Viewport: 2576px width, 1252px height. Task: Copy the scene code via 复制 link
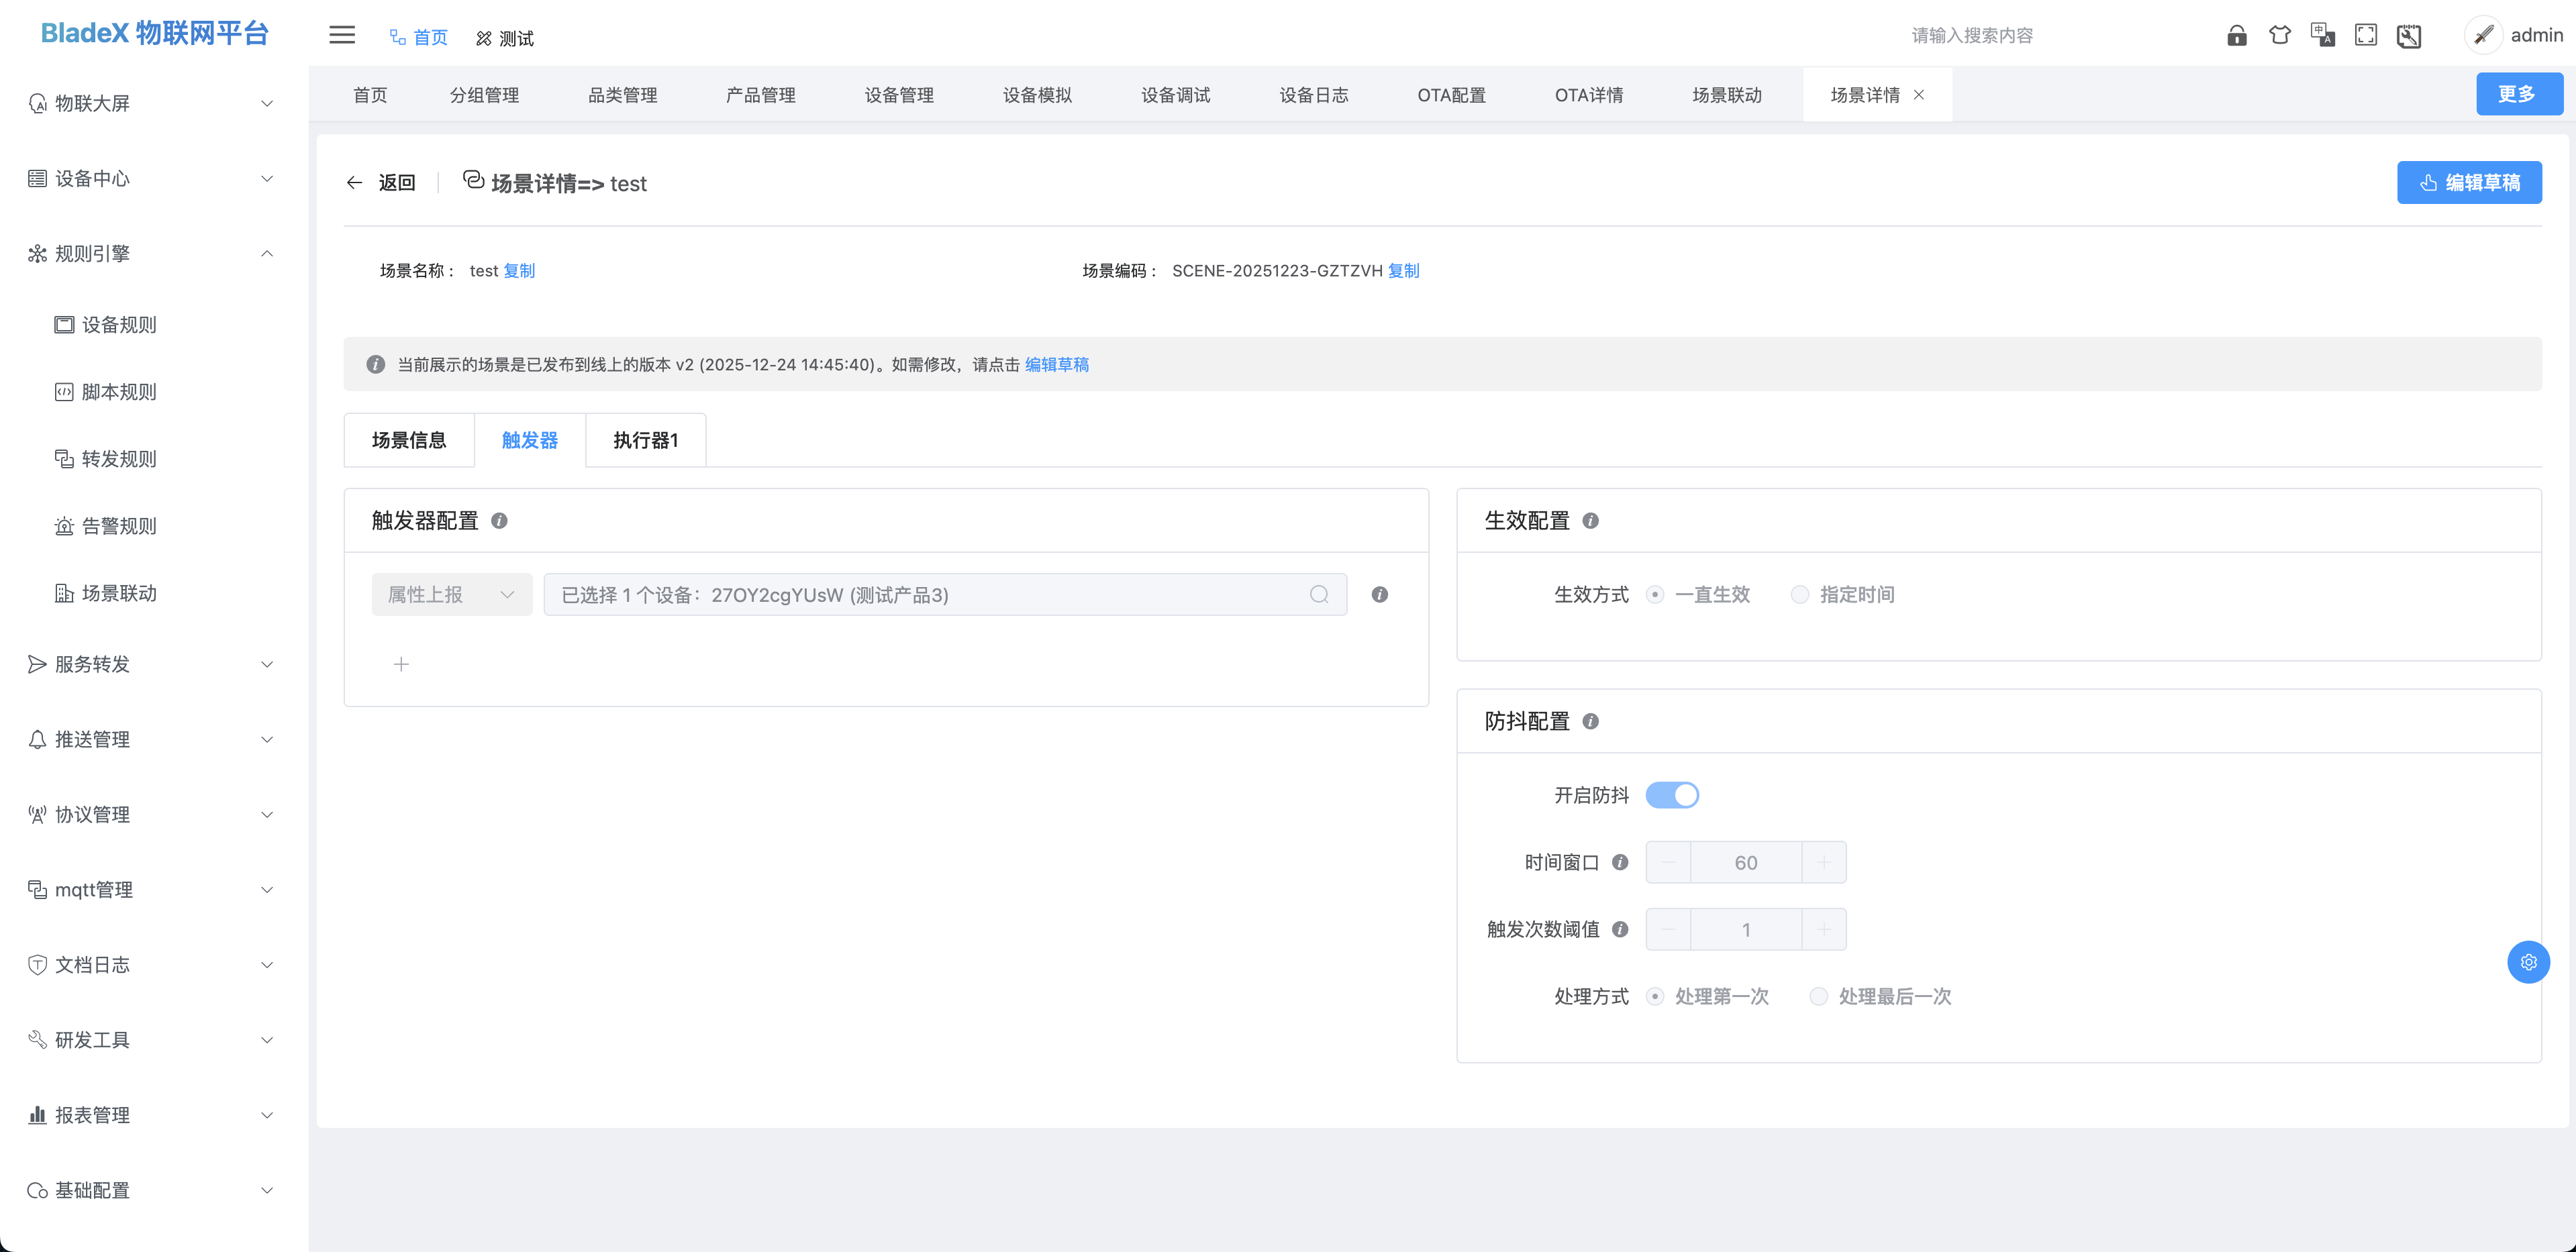click(1403, 270)
